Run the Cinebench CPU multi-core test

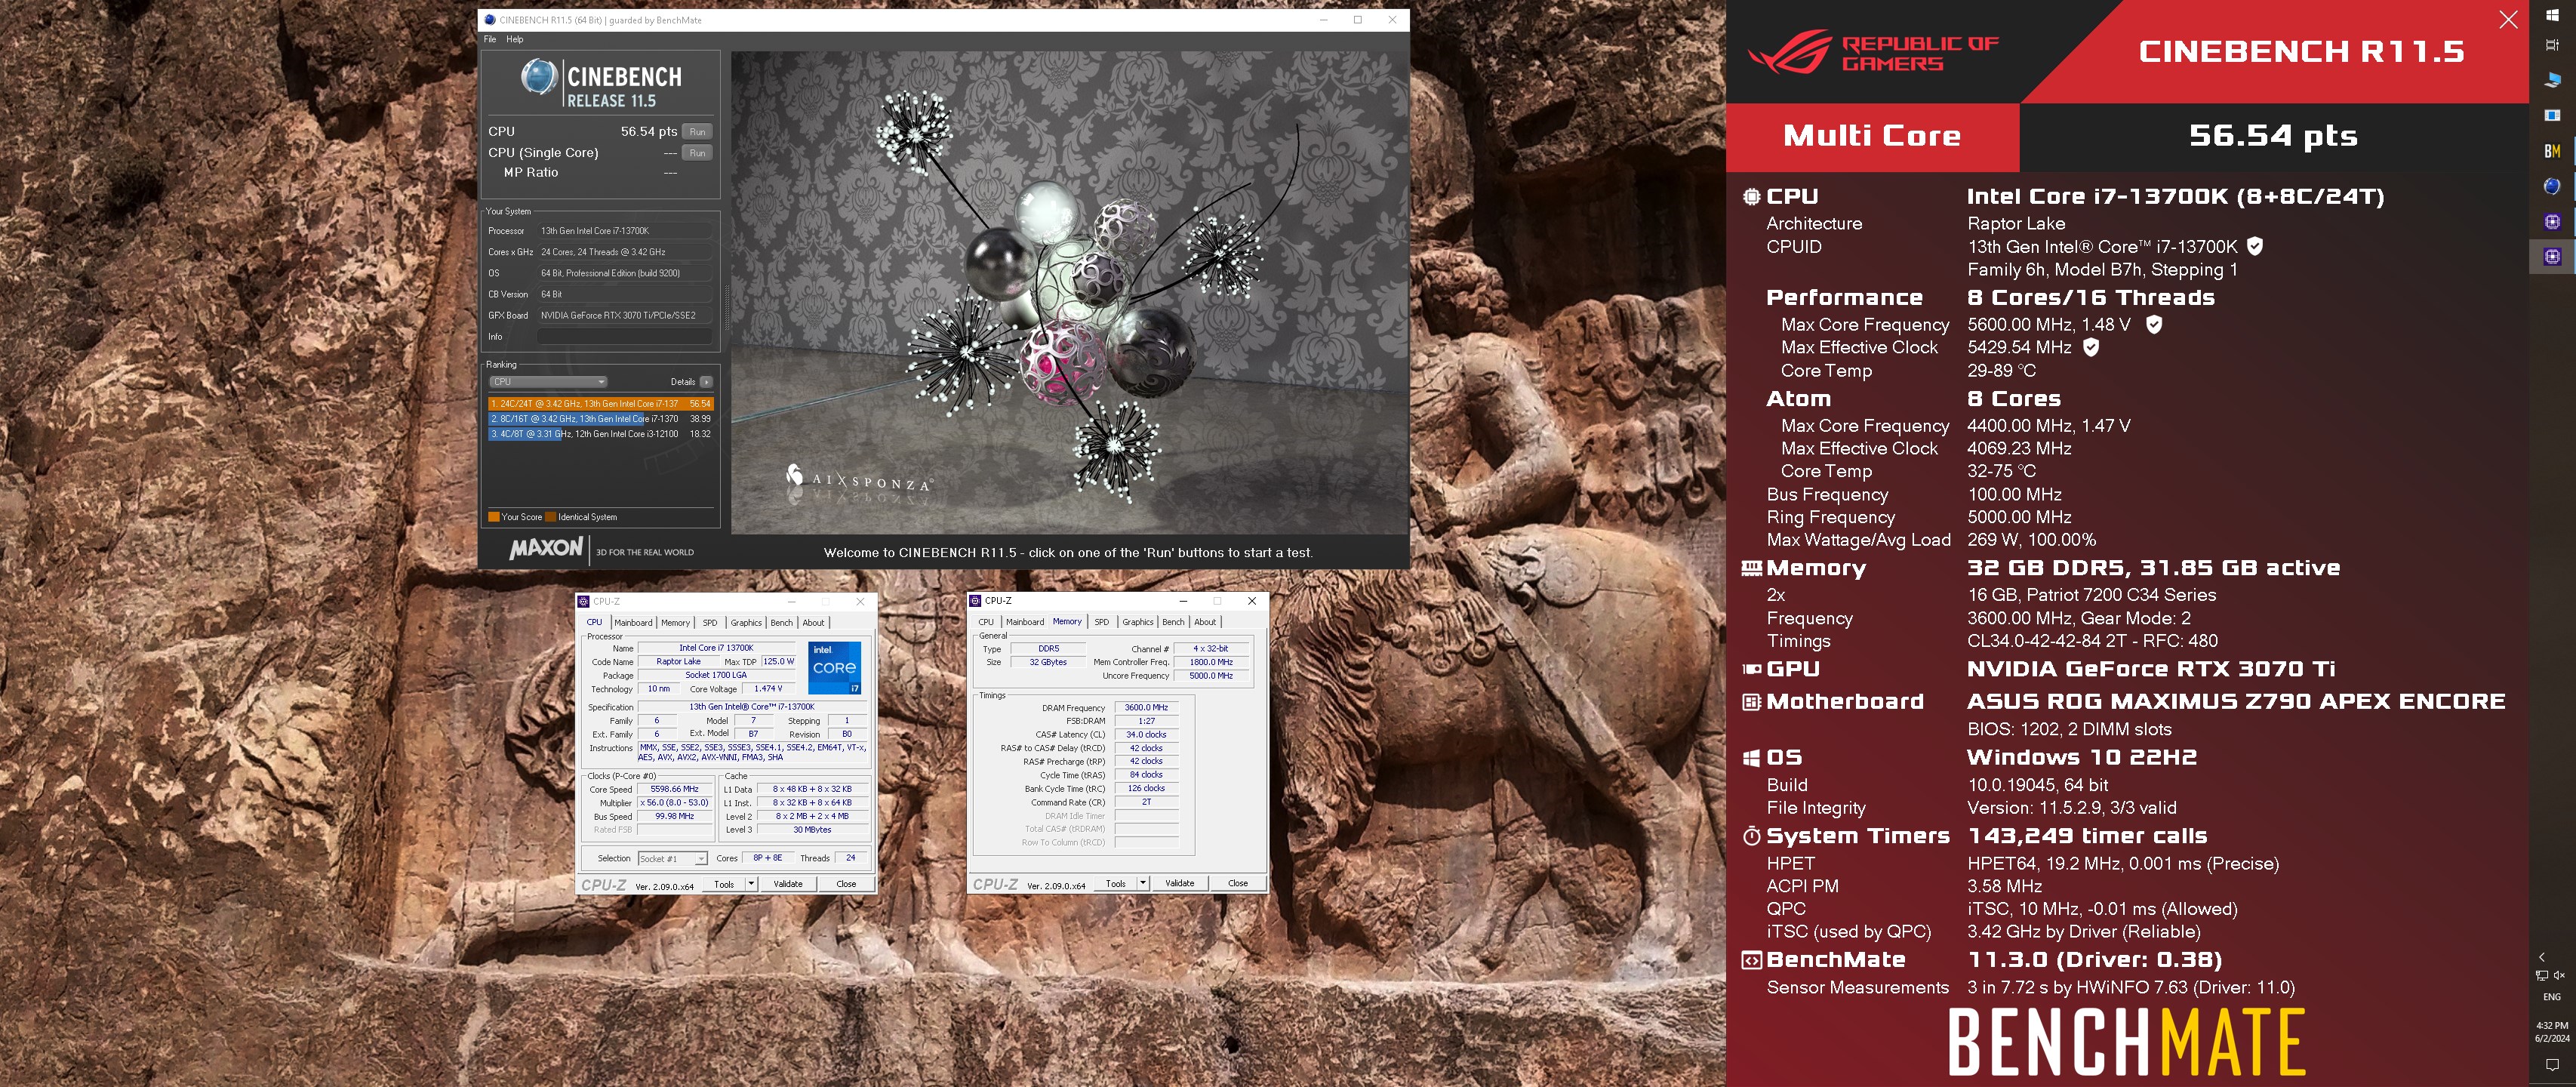(x=697, y=132)
